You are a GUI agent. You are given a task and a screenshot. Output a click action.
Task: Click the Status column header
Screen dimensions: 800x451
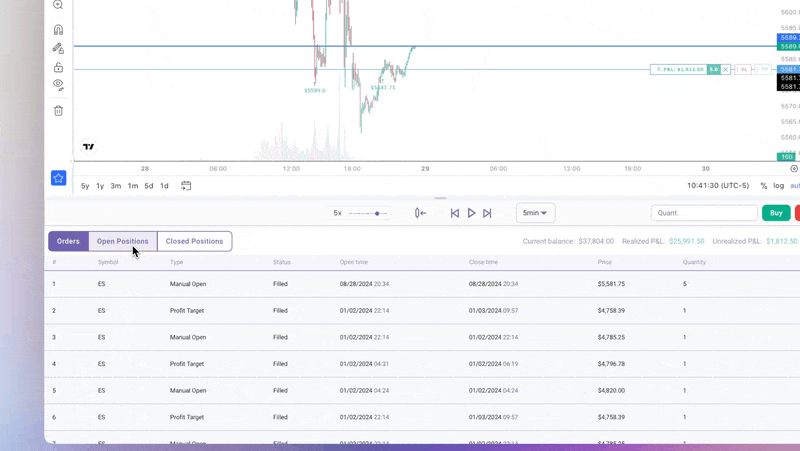pyautogui.click(x=282, y=262)
